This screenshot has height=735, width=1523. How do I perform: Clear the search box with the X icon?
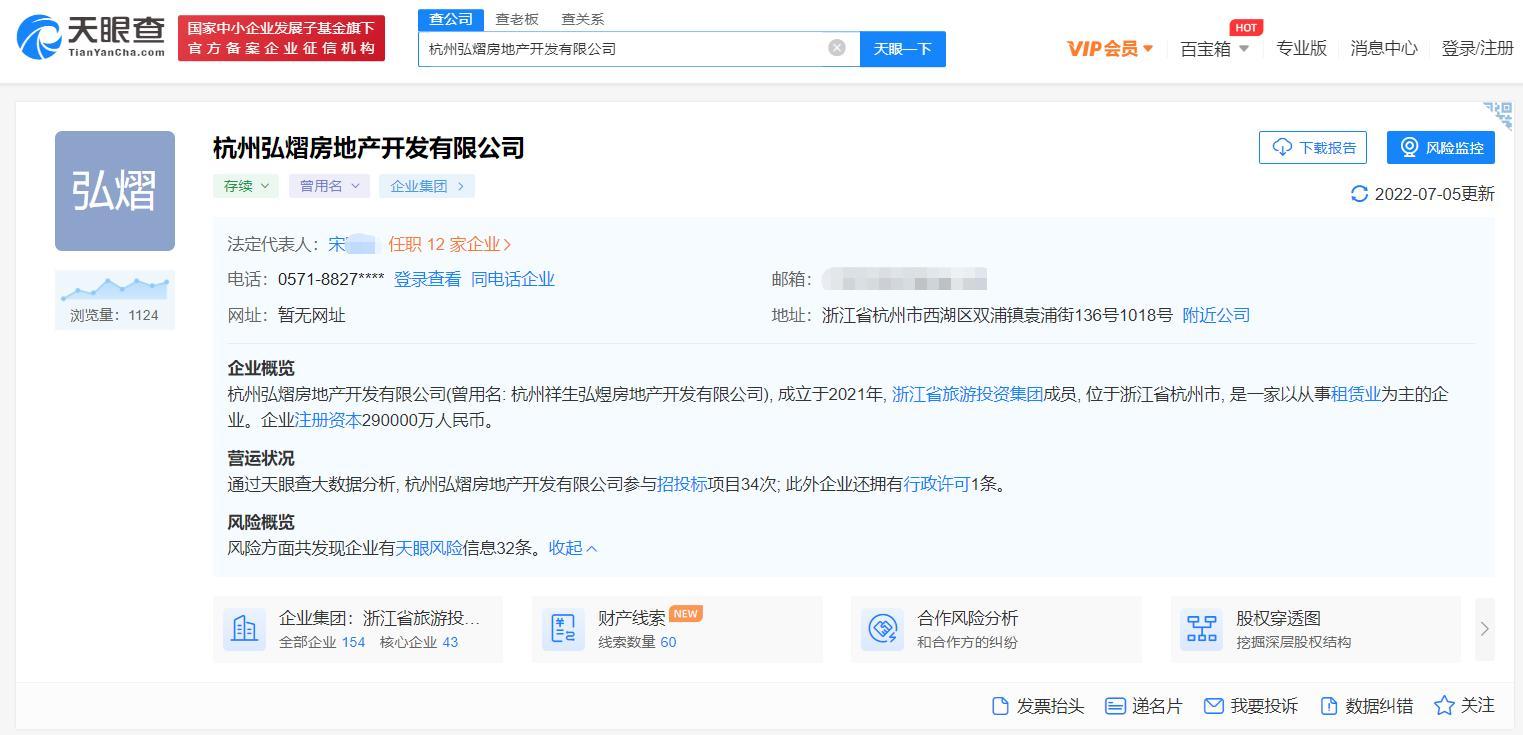pyautogui.click(x=837, y=47)
